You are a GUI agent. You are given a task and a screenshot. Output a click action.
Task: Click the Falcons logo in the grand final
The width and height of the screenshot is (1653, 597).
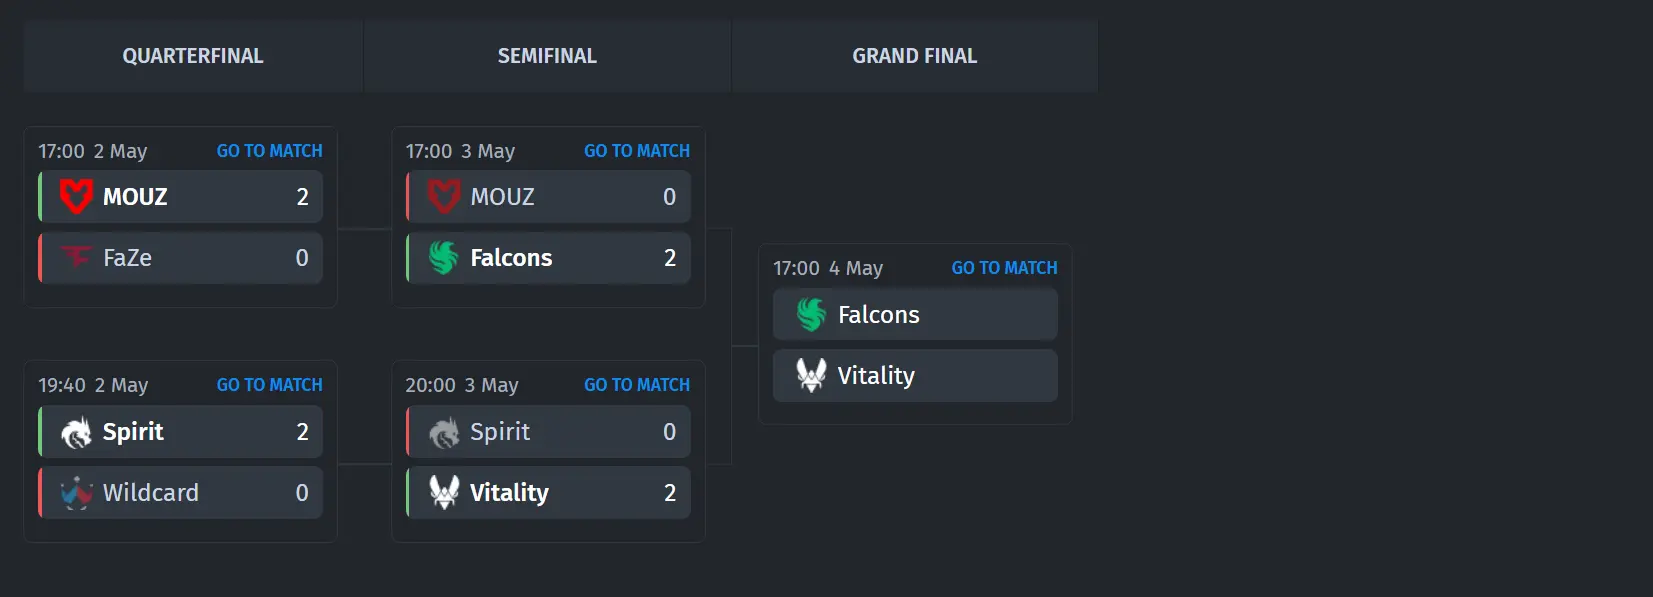[x=811, y=314]
